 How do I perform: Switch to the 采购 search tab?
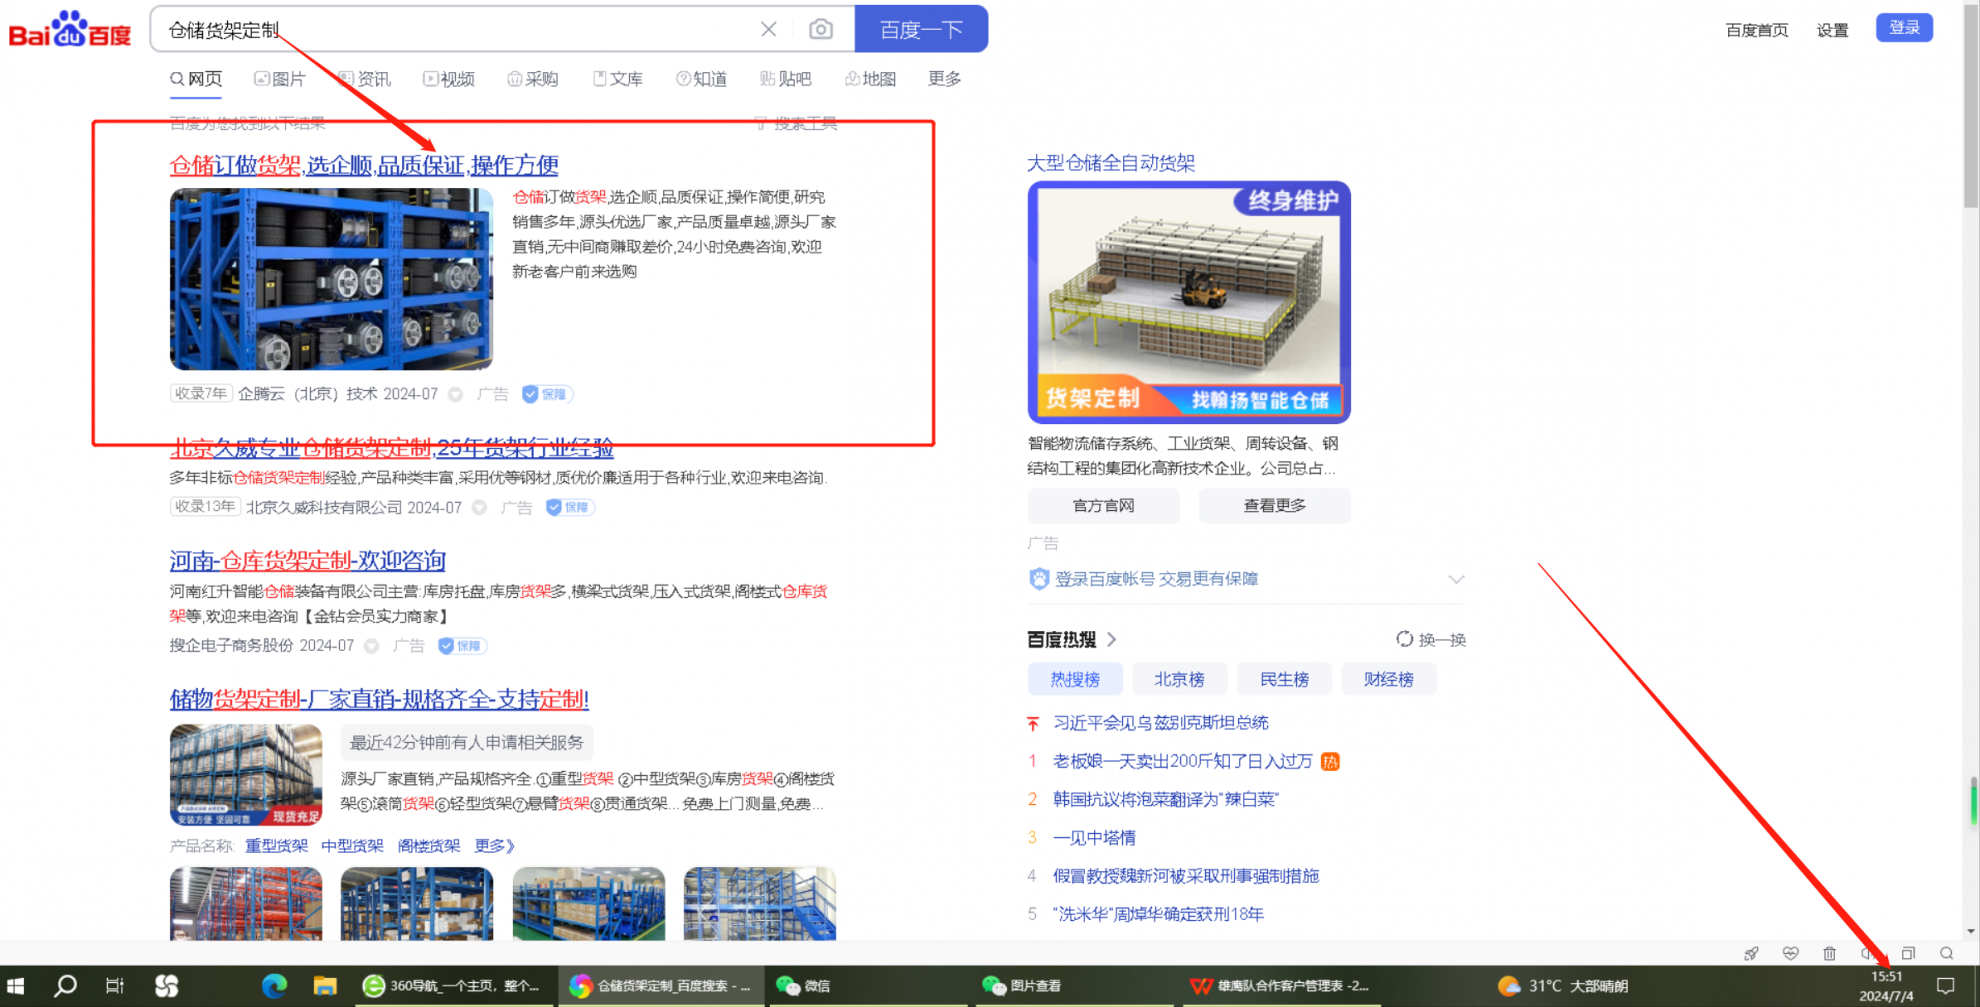(533, 78)
